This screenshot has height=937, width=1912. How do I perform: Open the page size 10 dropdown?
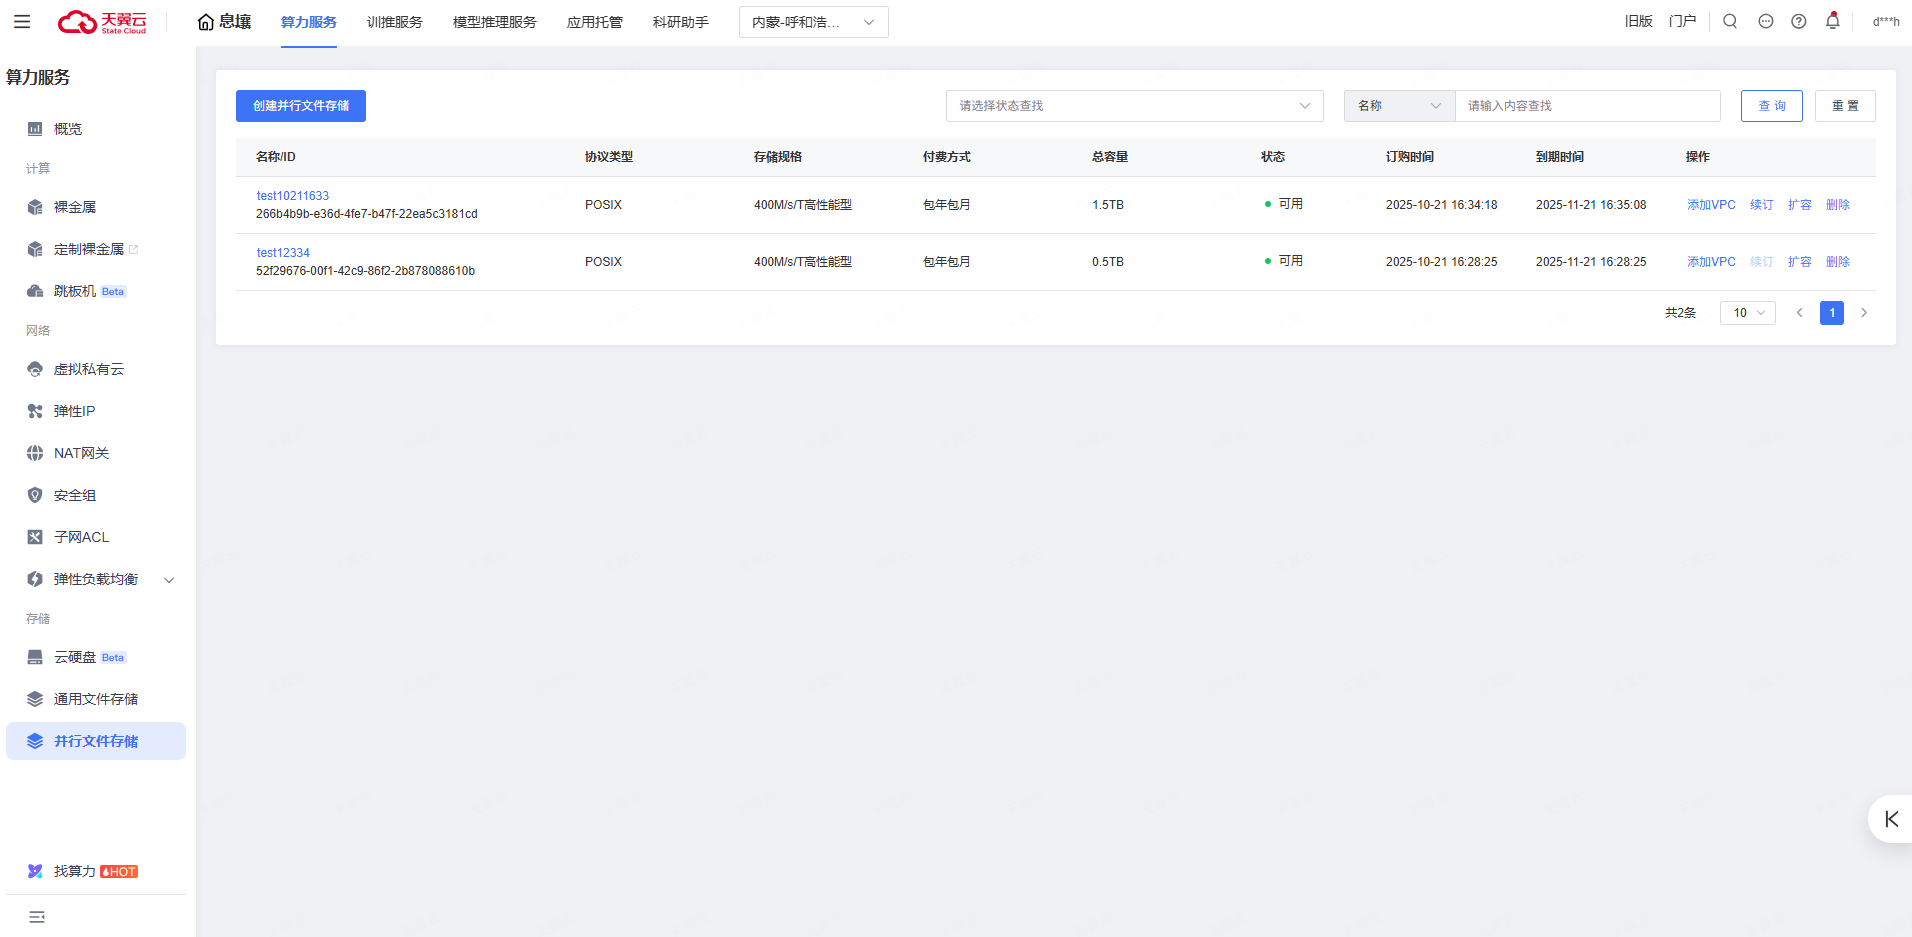[1747, 313]
